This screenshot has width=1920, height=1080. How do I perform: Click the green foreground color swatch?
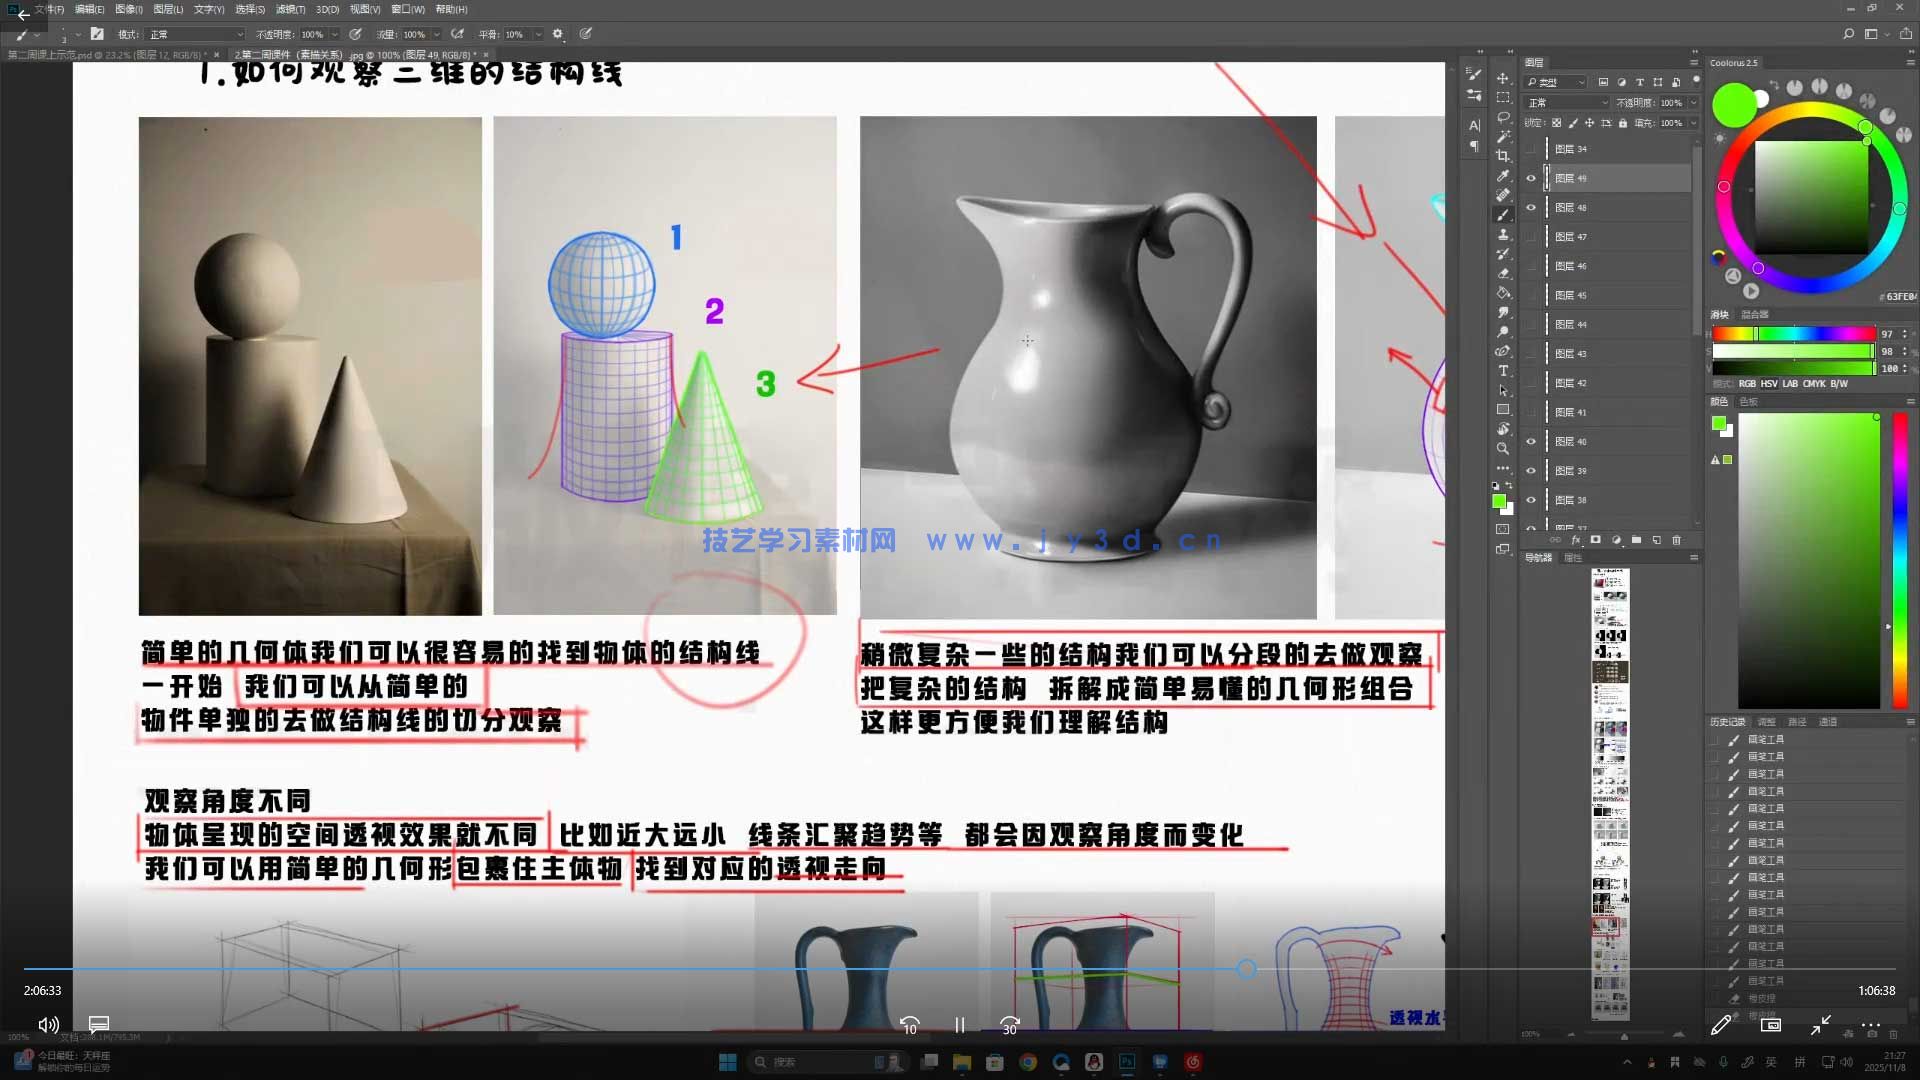coord(1497,501)
